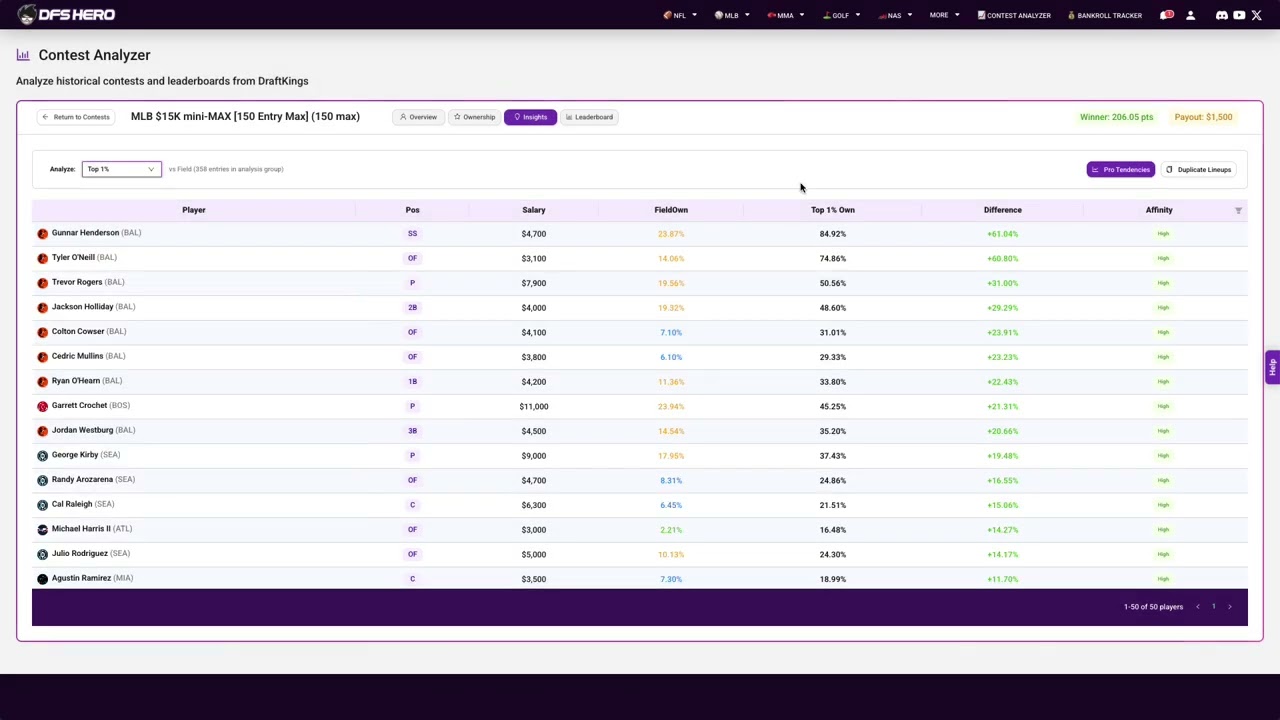The image size is (1280, 720).
Task: Click player name Jackson Holliday
Action: (82, 307)
